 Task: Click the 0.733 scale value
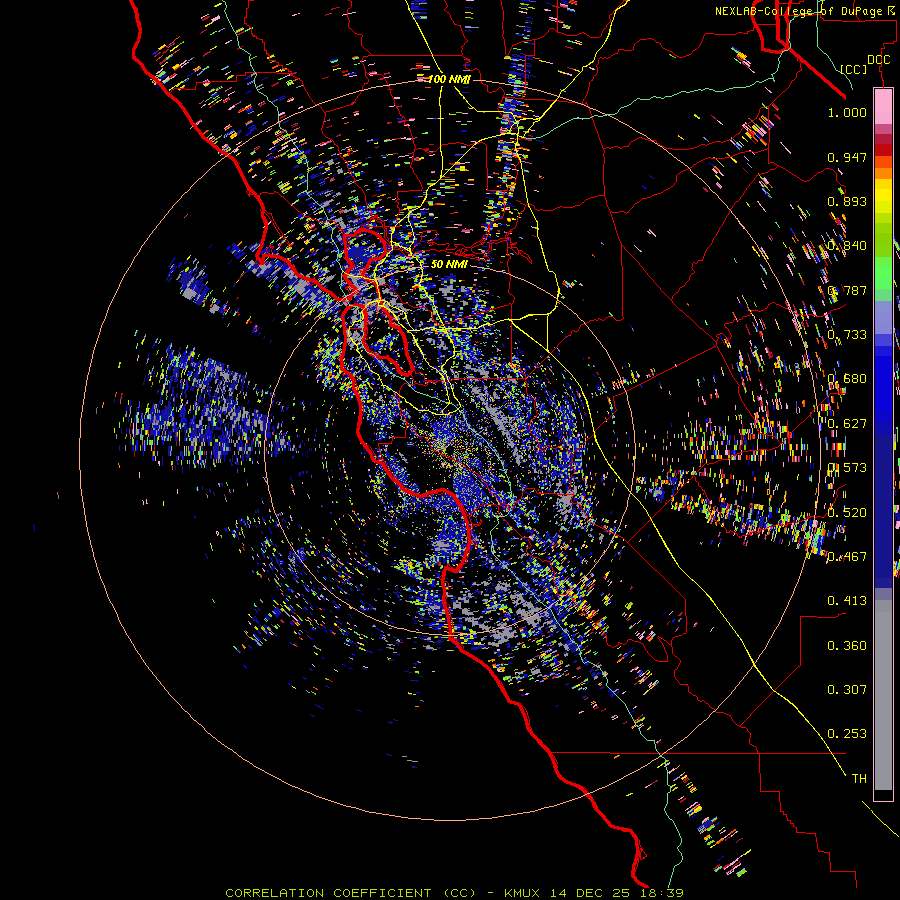(x=847, y=334)
